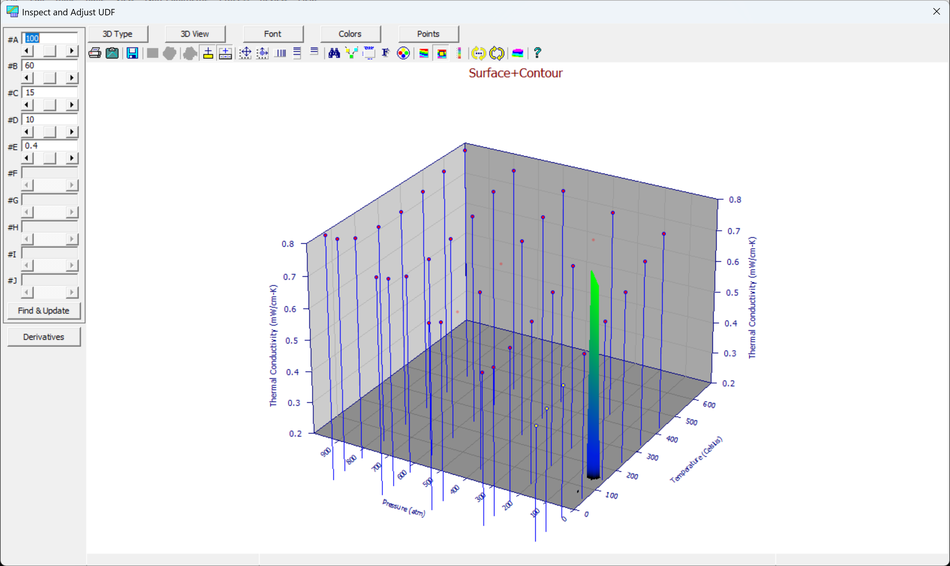Click the #E parameter field with 0.4
The width and height of the screenshot is (950, 566).
pyautogui.click(x=50, y=146)
